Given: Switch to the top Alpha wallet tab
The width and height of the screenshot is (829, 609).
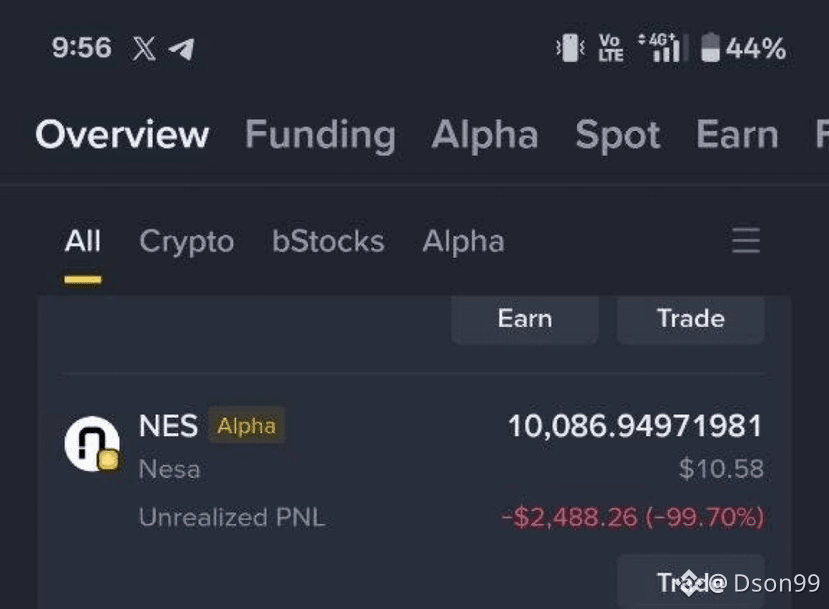Looking at the screenshot, I should (485, 134).
